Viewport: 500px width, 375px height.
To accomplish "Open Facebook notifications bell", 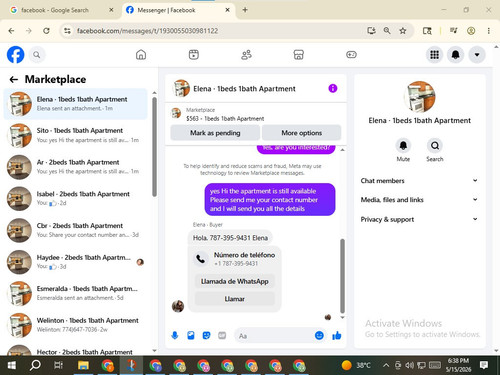I will tap(456, 55).
